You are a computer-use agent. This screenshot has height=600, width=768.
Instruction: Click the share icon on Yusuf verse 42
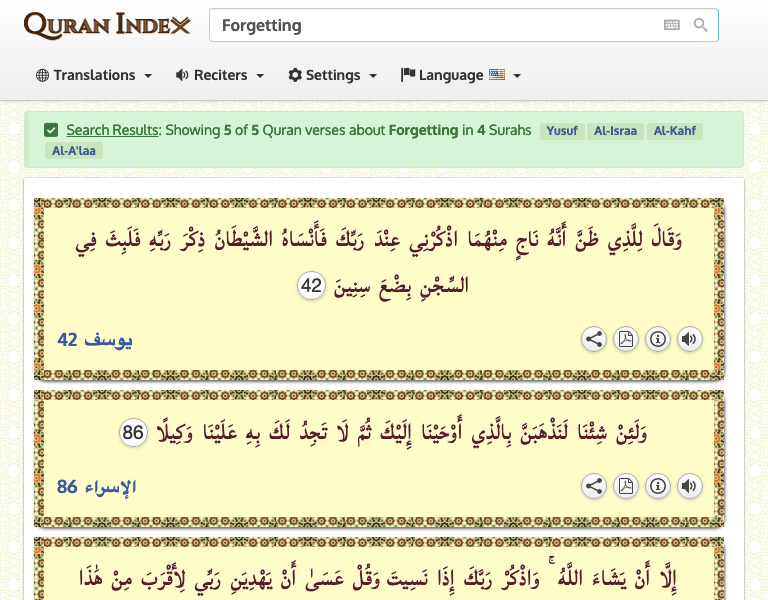594,339
